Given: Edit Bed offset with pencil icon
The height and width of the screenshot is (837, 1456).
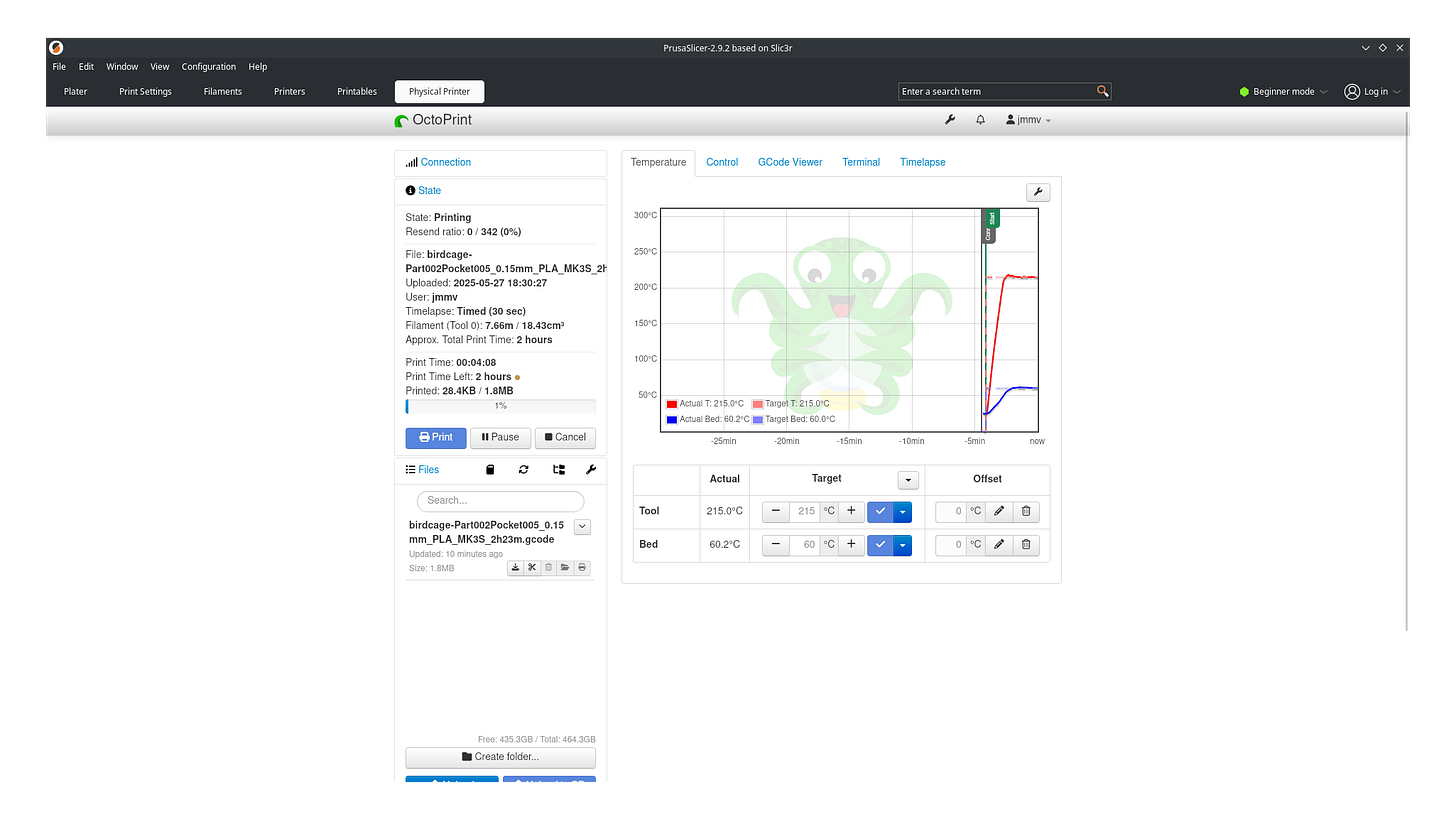Looking at the screenshot, I should pyautogui.click(x=998, y=545).
